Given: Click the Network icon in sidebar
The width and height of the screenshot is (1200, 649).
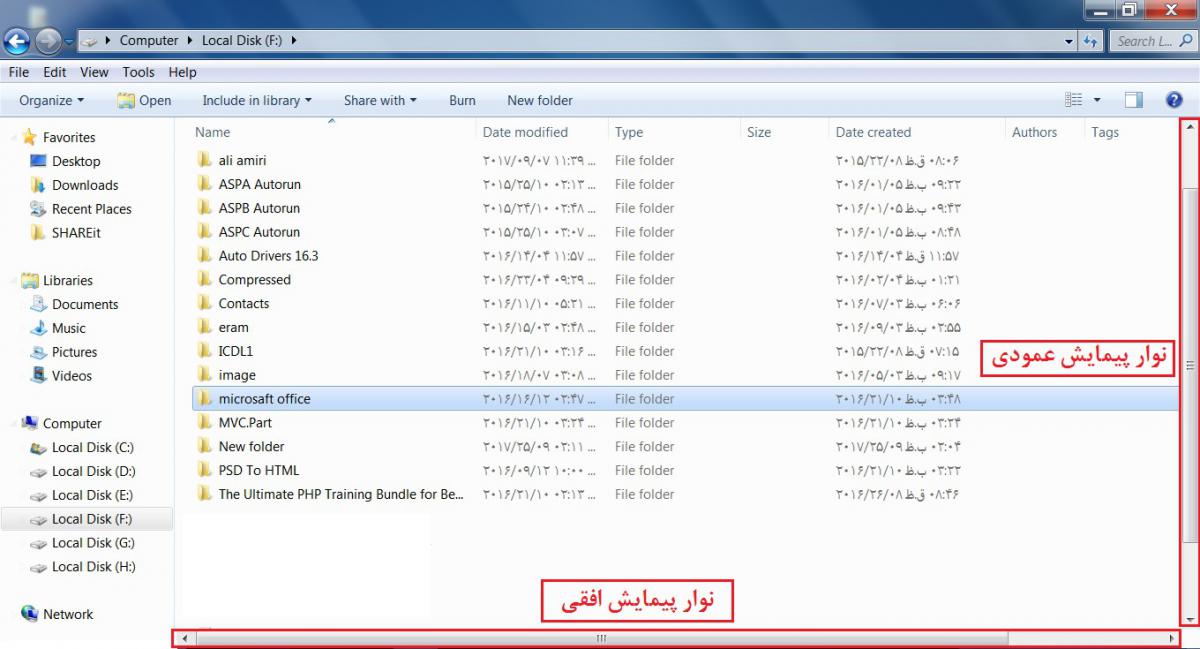Looking at the screenshot, I should point(29,614).
